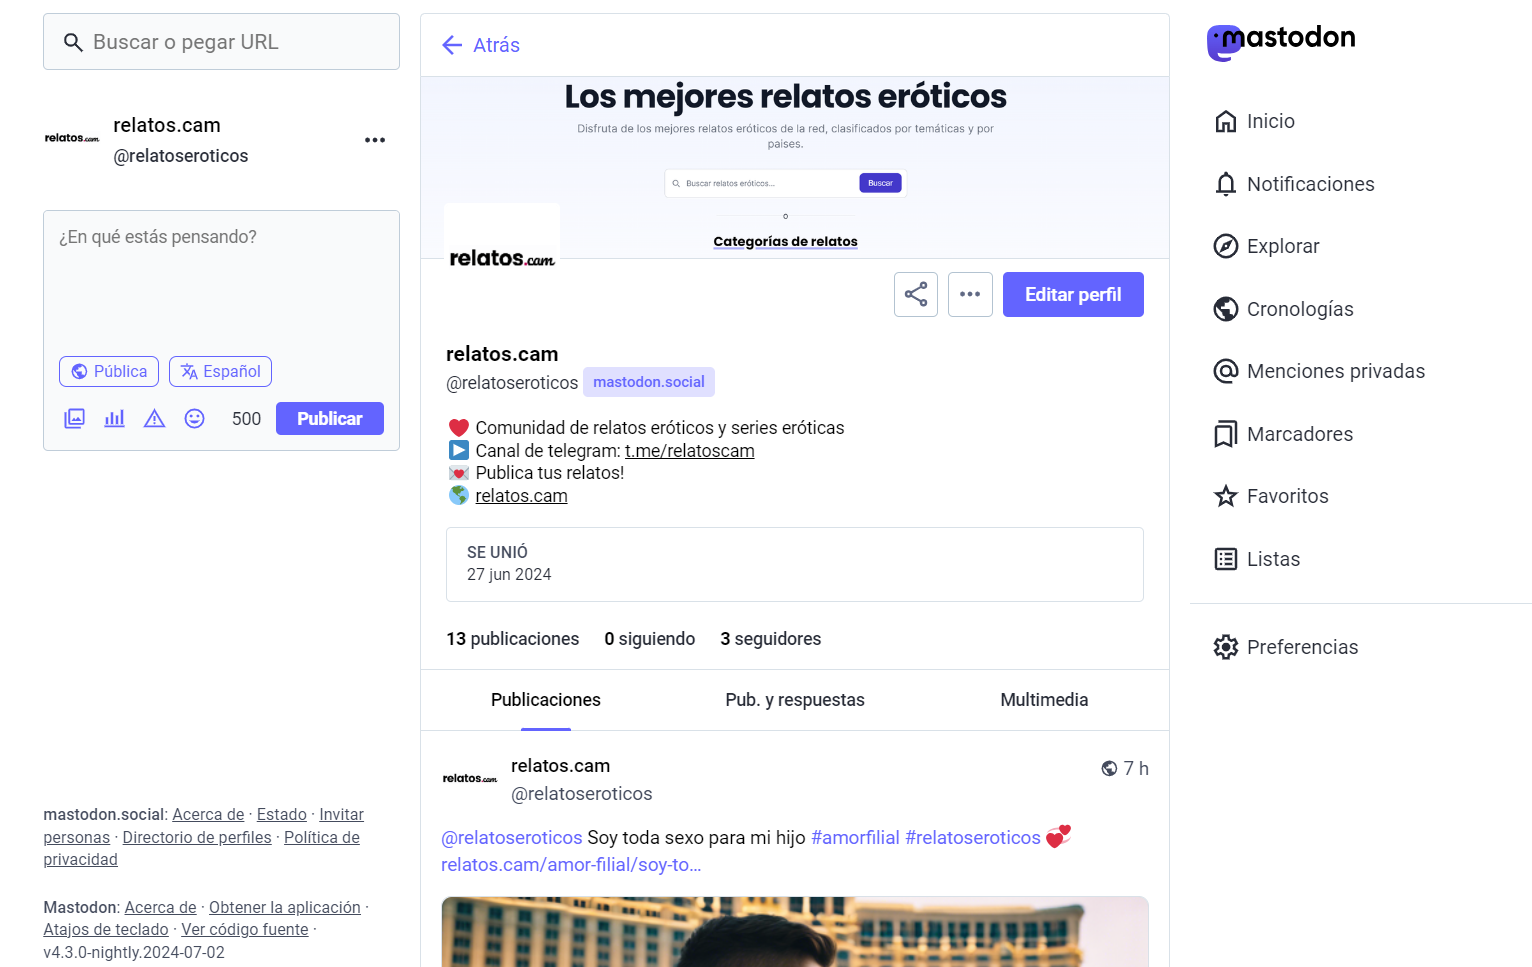Click the mastodon.social domain badge
1532x967 pixels.
click(649, 382)
